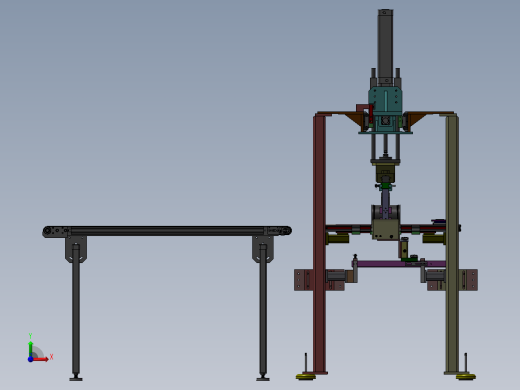Click the red X axis arrow of the orientation triad
The image size is (520, 390).
(40, 359)
